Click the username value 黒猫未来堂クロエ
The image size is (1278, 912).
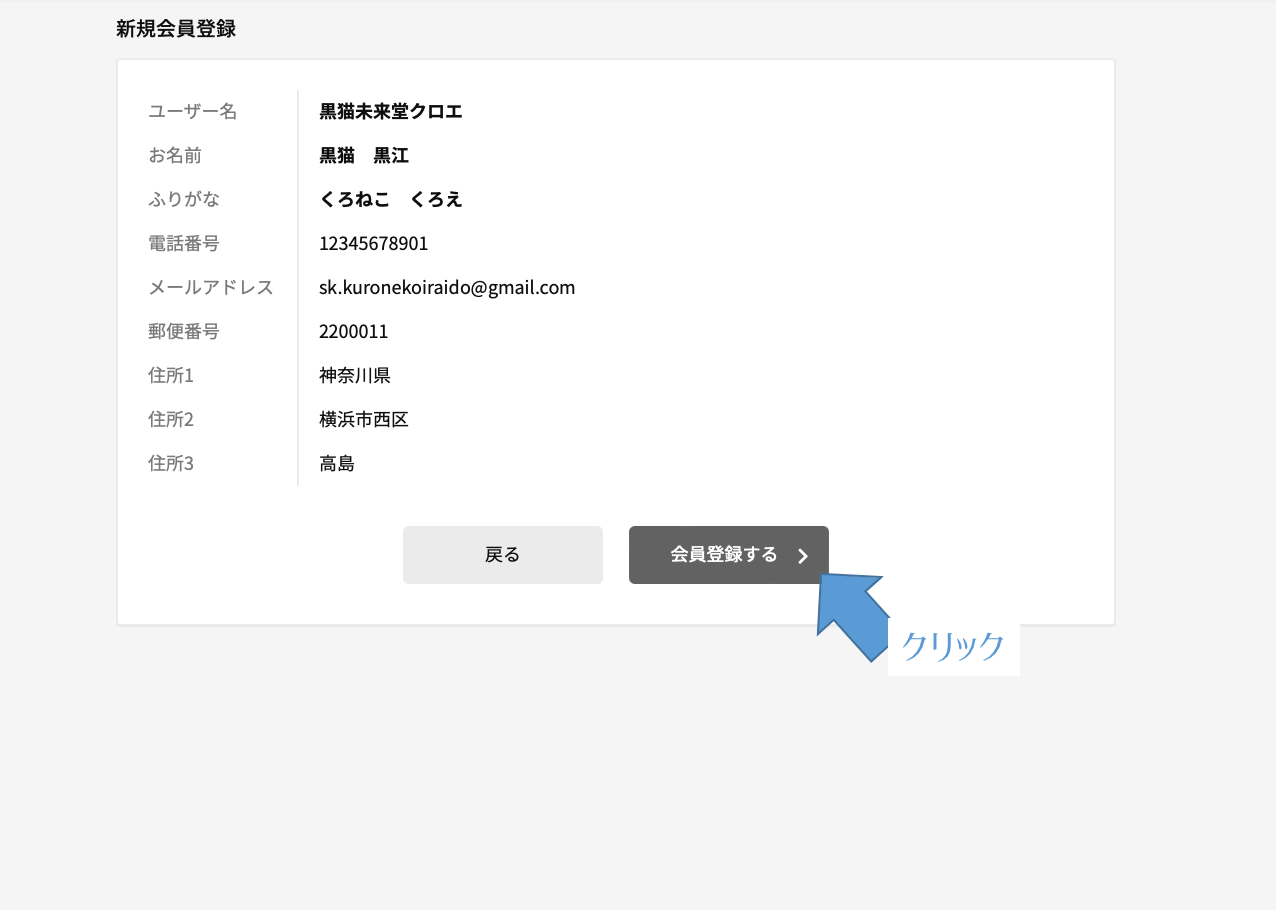(390, 111)
